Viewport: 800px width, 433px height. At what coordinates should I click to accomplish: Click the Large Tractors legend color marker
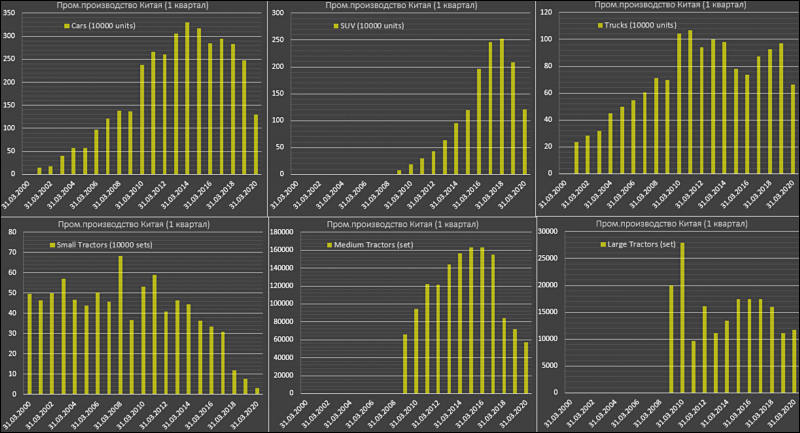pos(603,245)
